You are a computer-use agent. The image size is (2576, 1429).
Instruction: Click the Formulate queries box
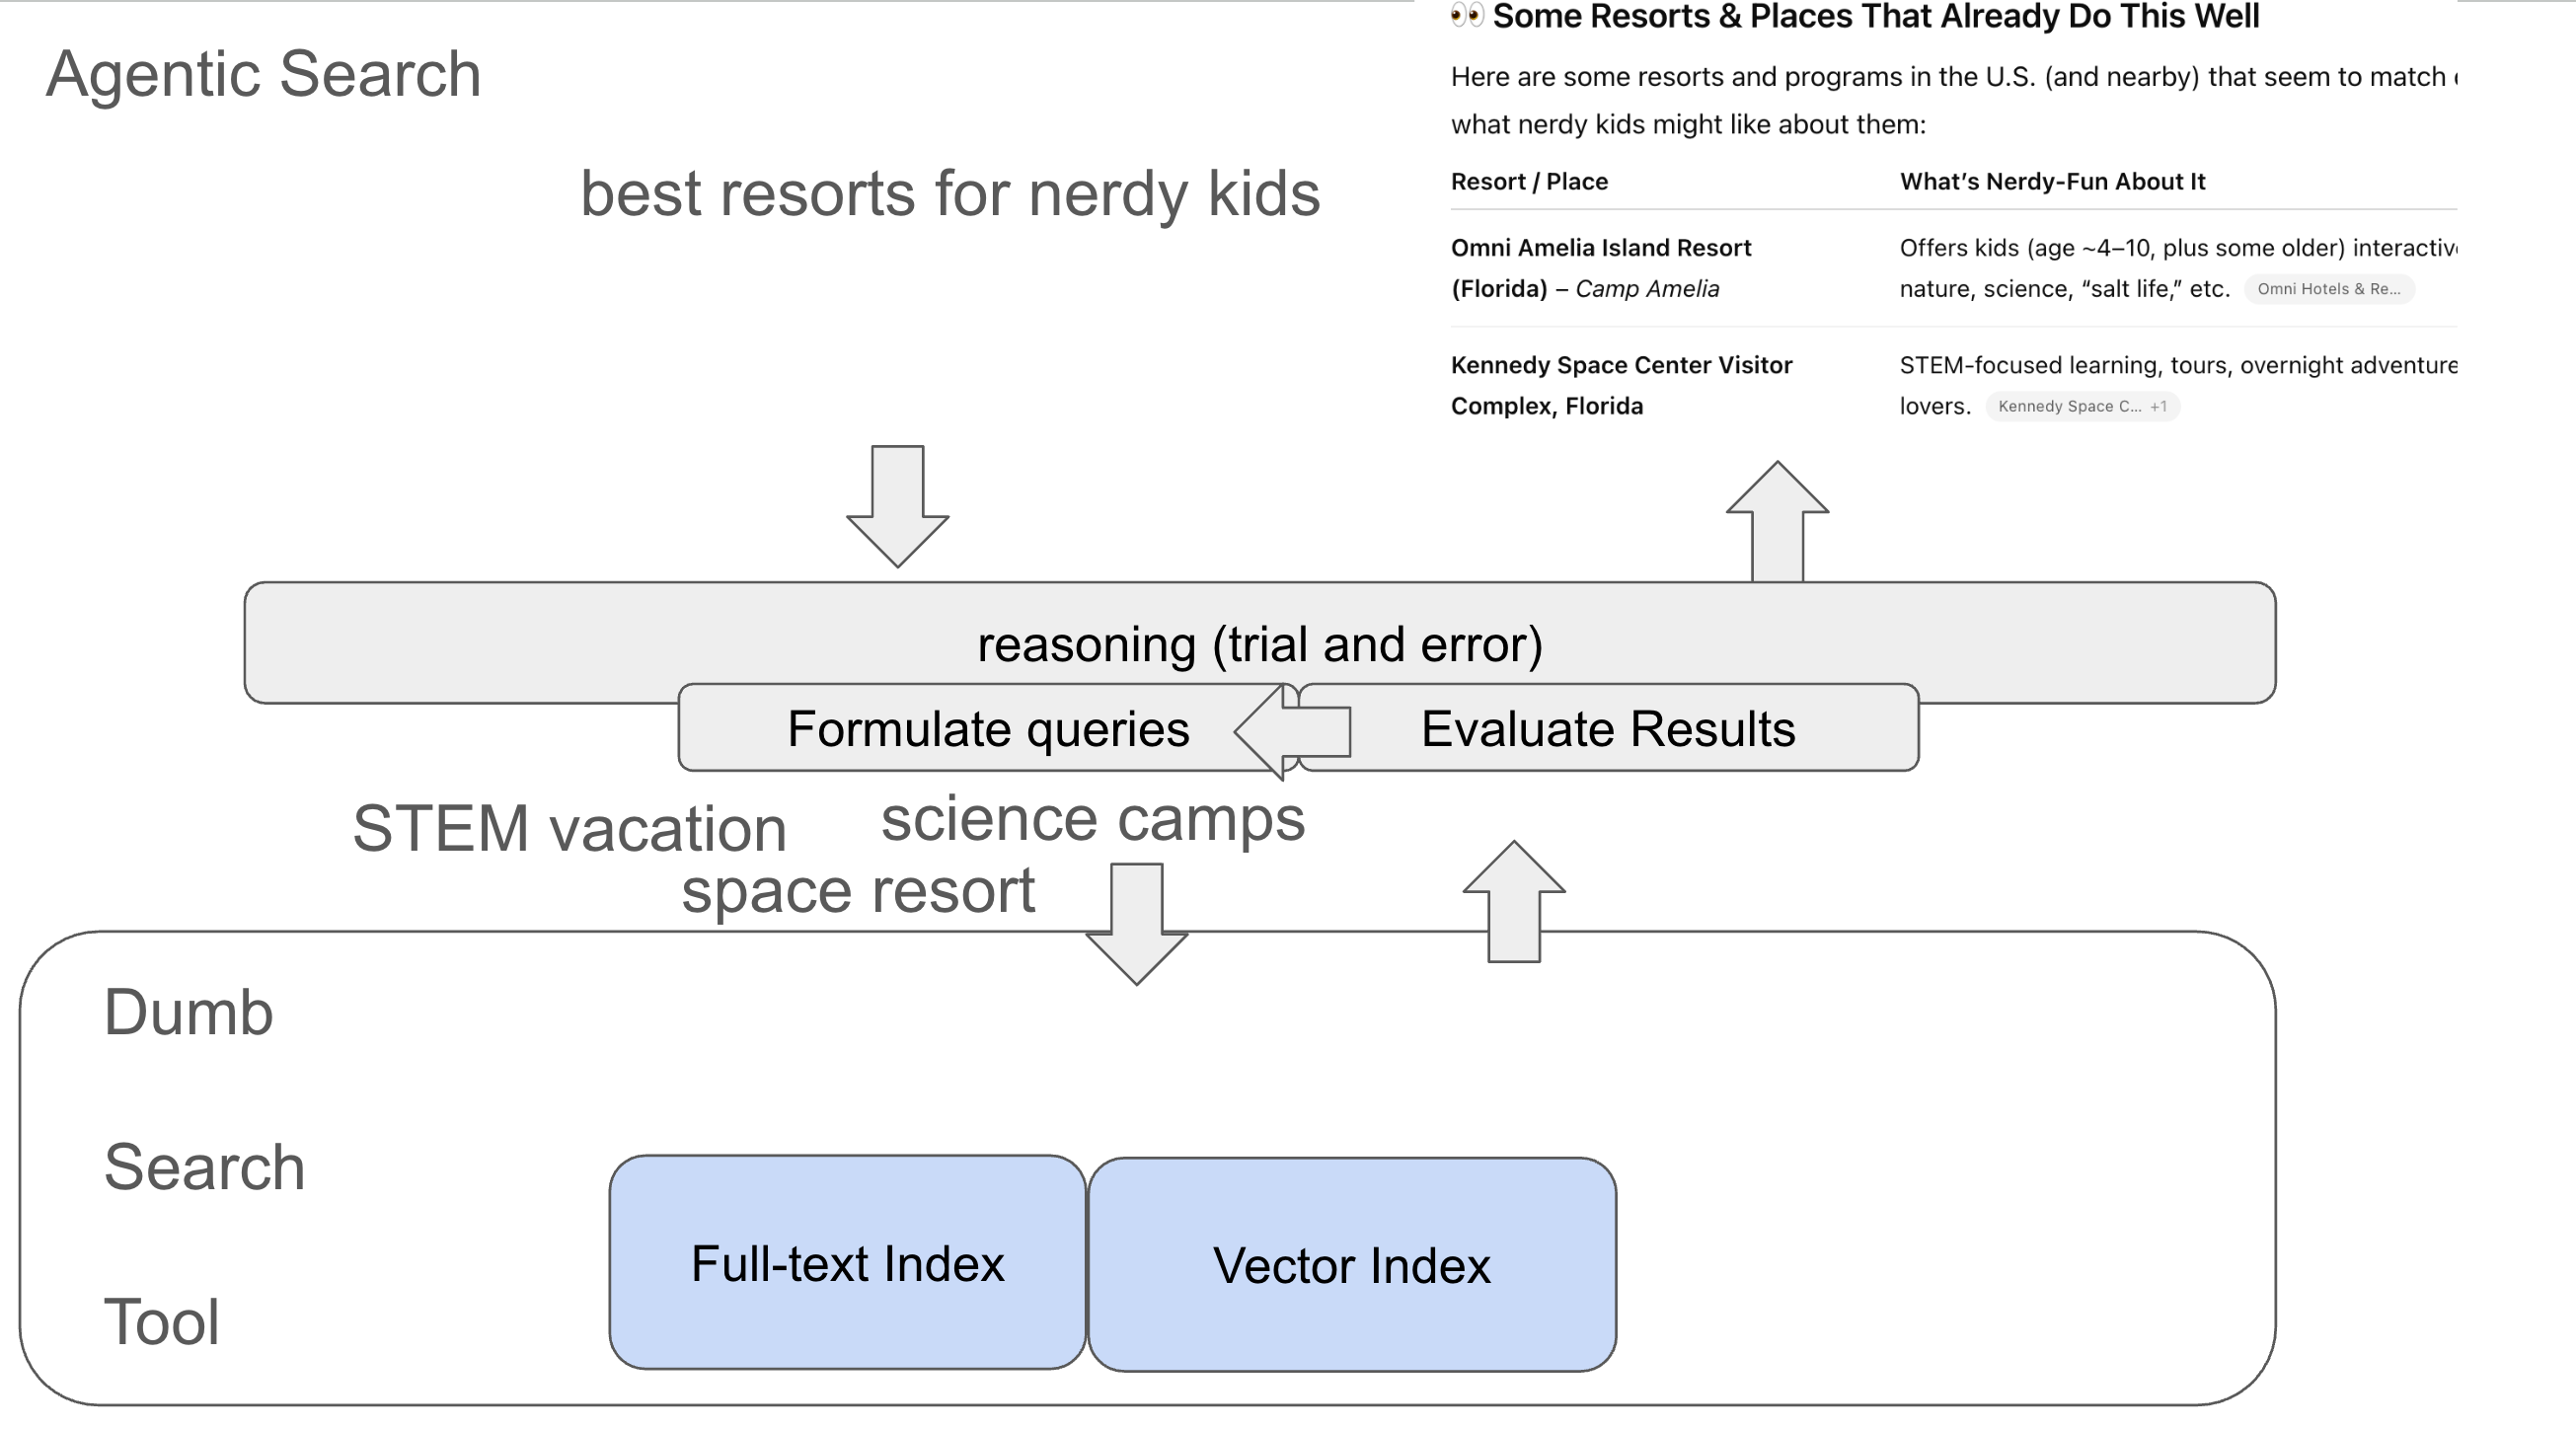[987, 729]
